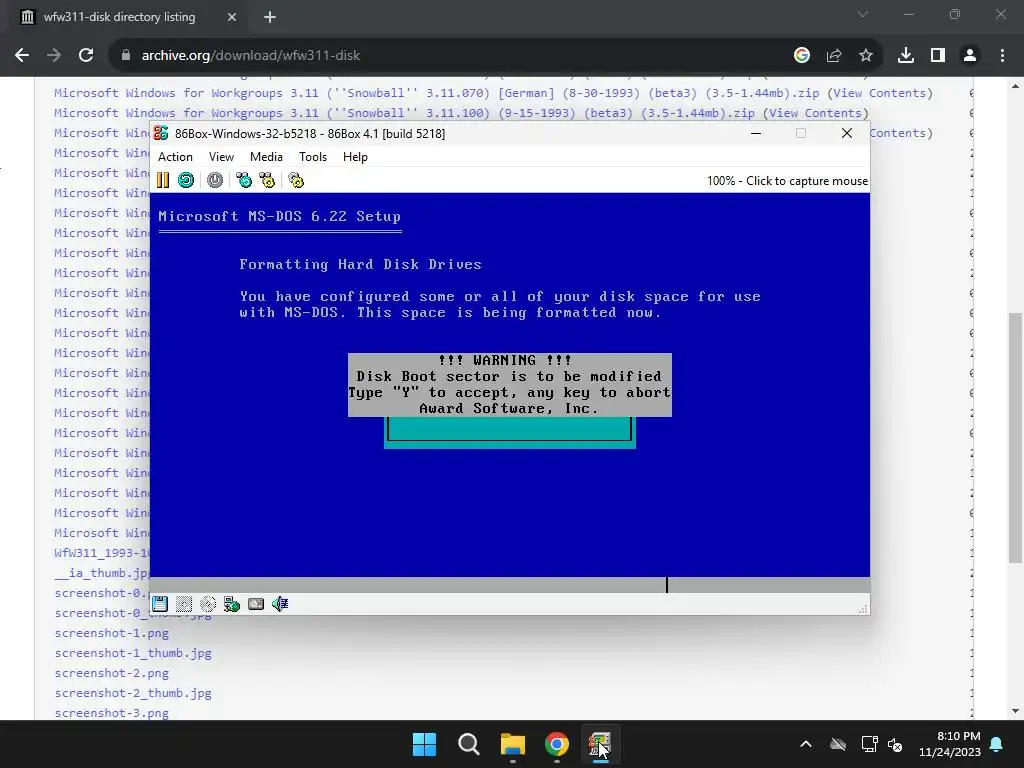
Task: Pause the emulation in 86Box toolbar
Action: click(x=163, y=180)
